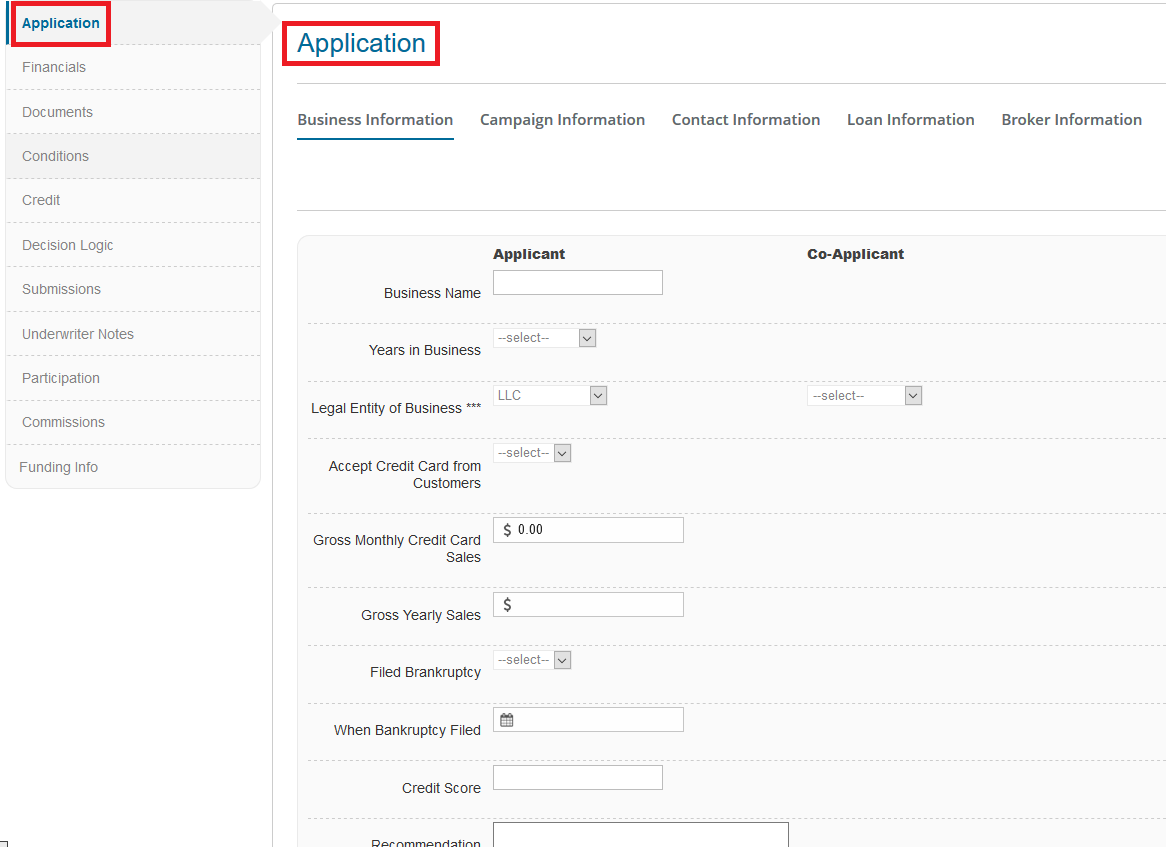This screenshot has width=1166, height=847.
Task: Switch to the Business Information tab
Action: tap(375, 120)
